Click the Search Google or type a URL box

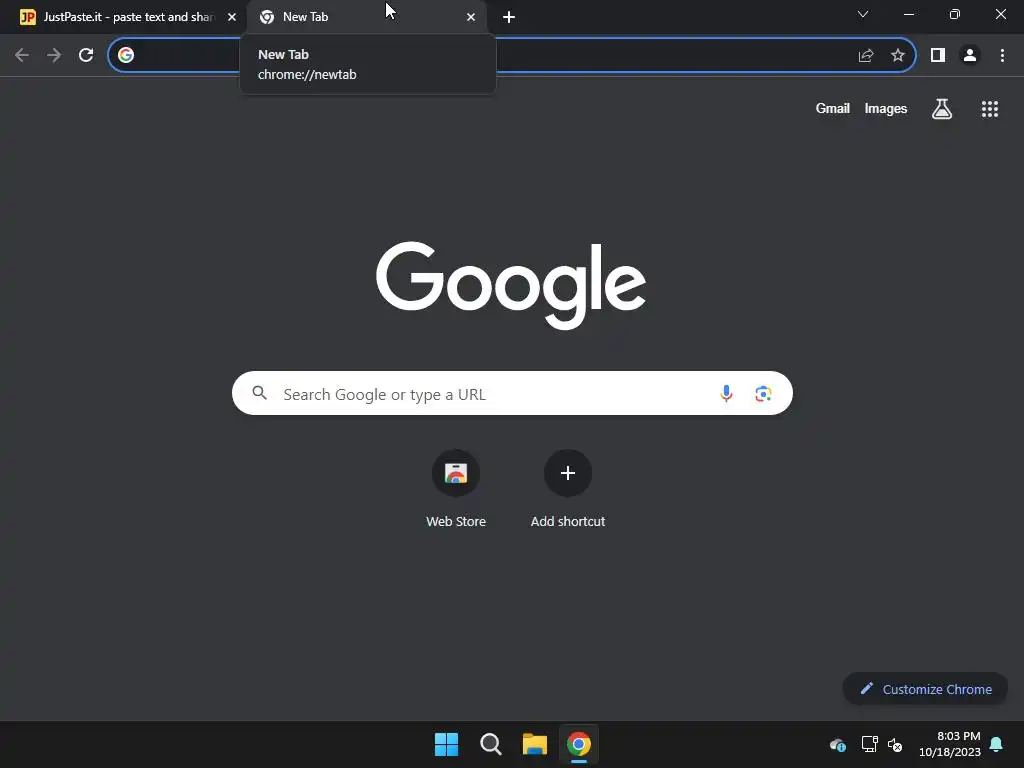(512, 393)
